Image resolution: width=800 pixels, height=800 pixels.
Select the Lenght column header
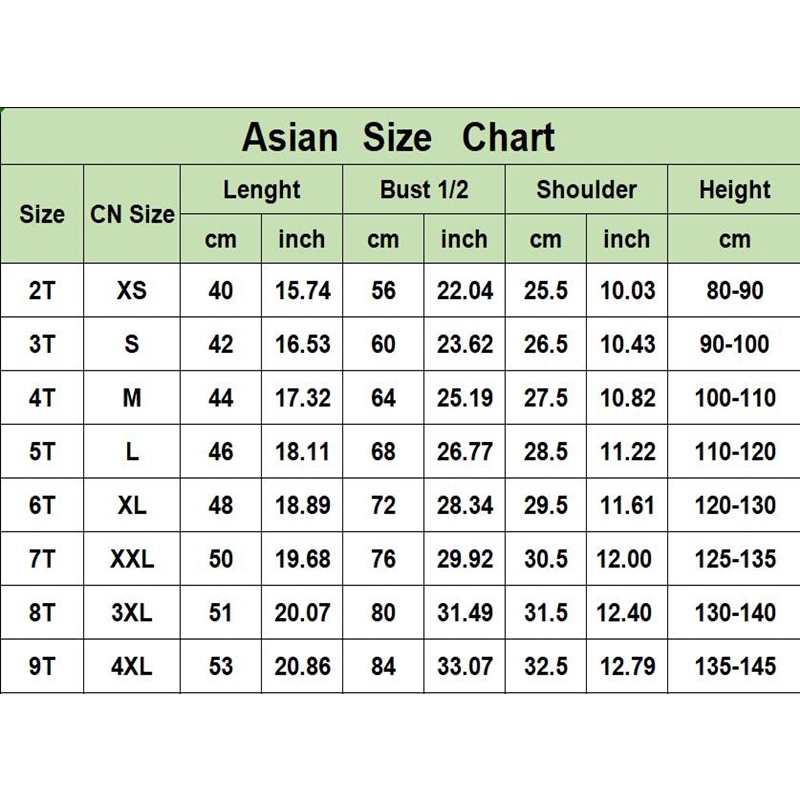point(262,190)
